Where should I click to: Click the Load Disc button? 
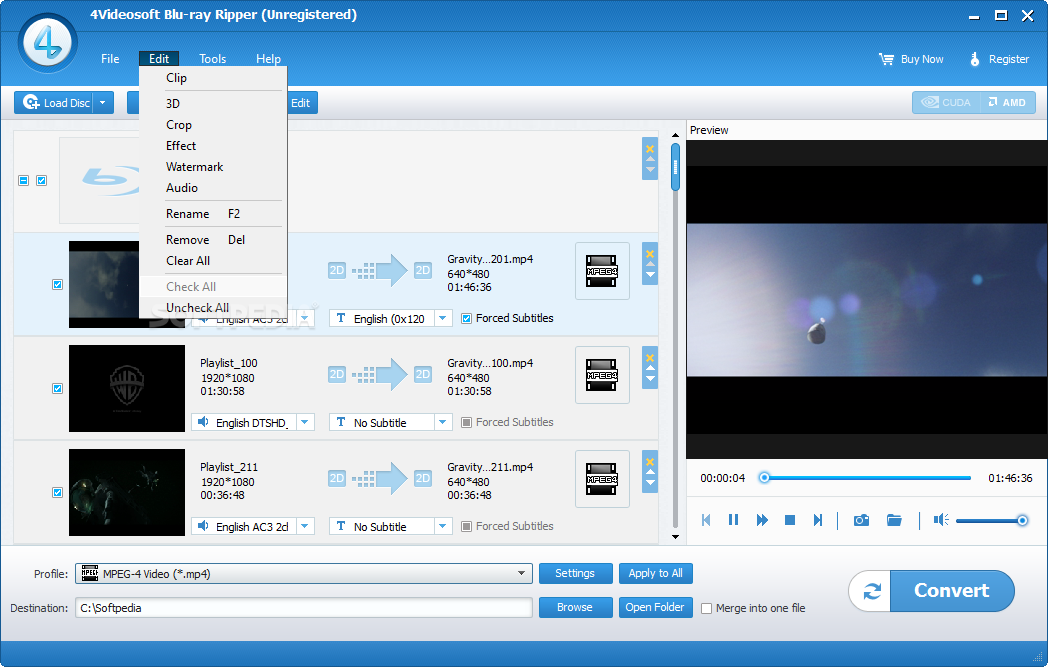pos(54,103)
